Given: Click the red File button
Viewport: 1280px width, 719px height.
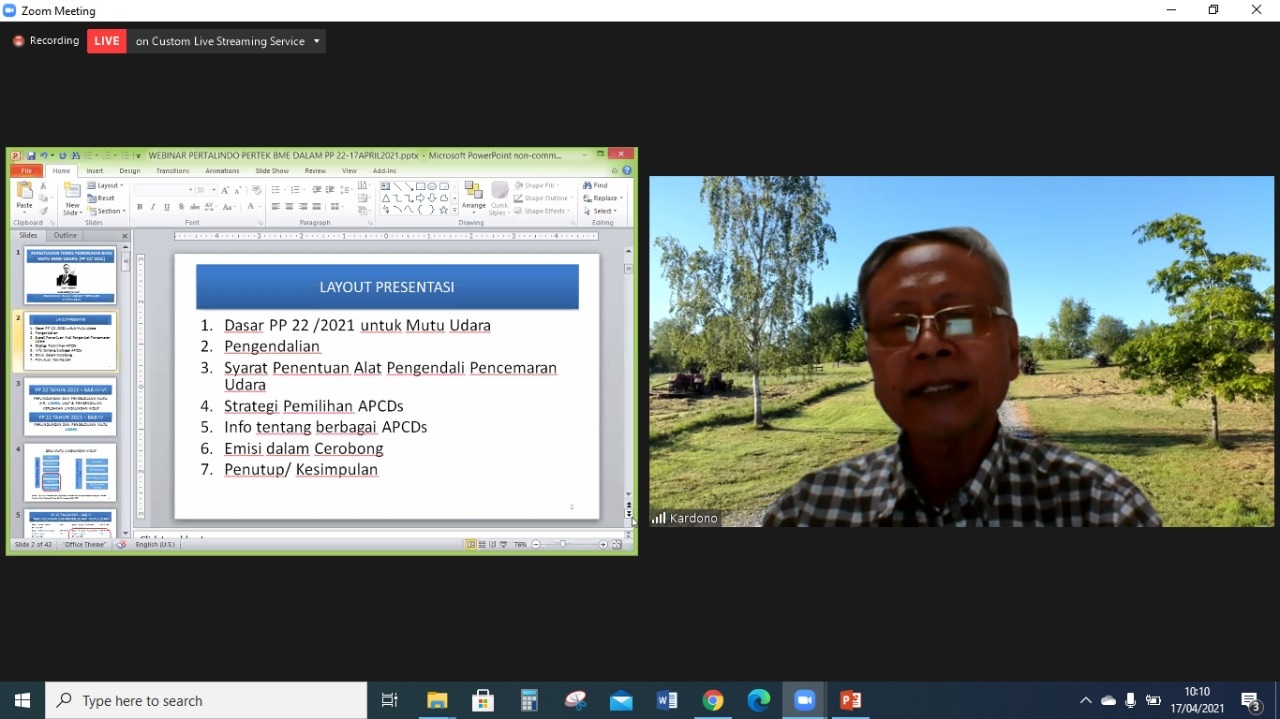Looking at the screenshot, I should tap(27, 171).
